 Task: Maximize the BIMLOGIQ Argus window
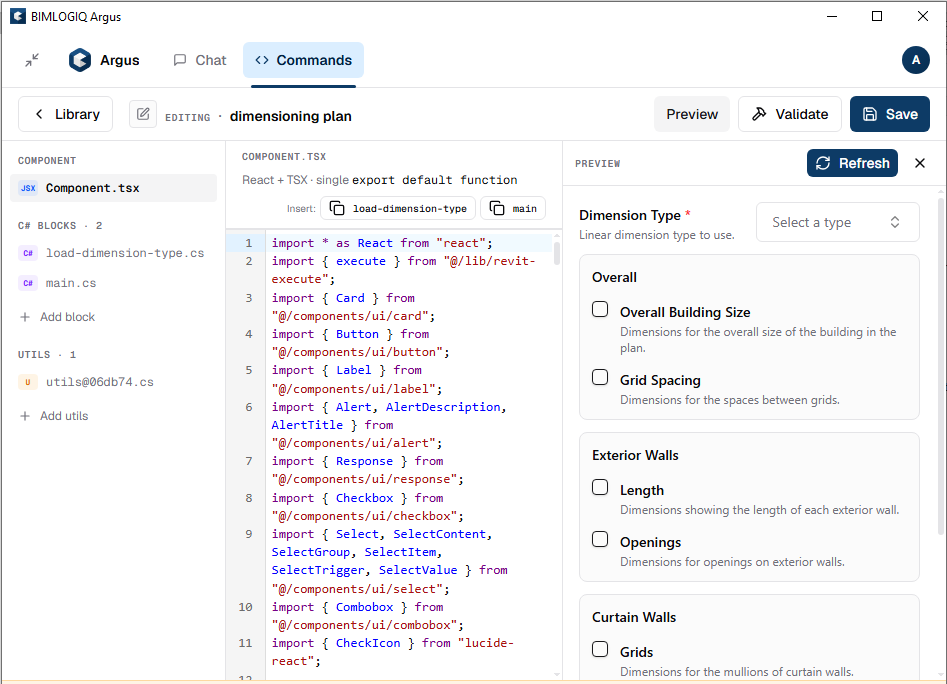coord(877,16)
